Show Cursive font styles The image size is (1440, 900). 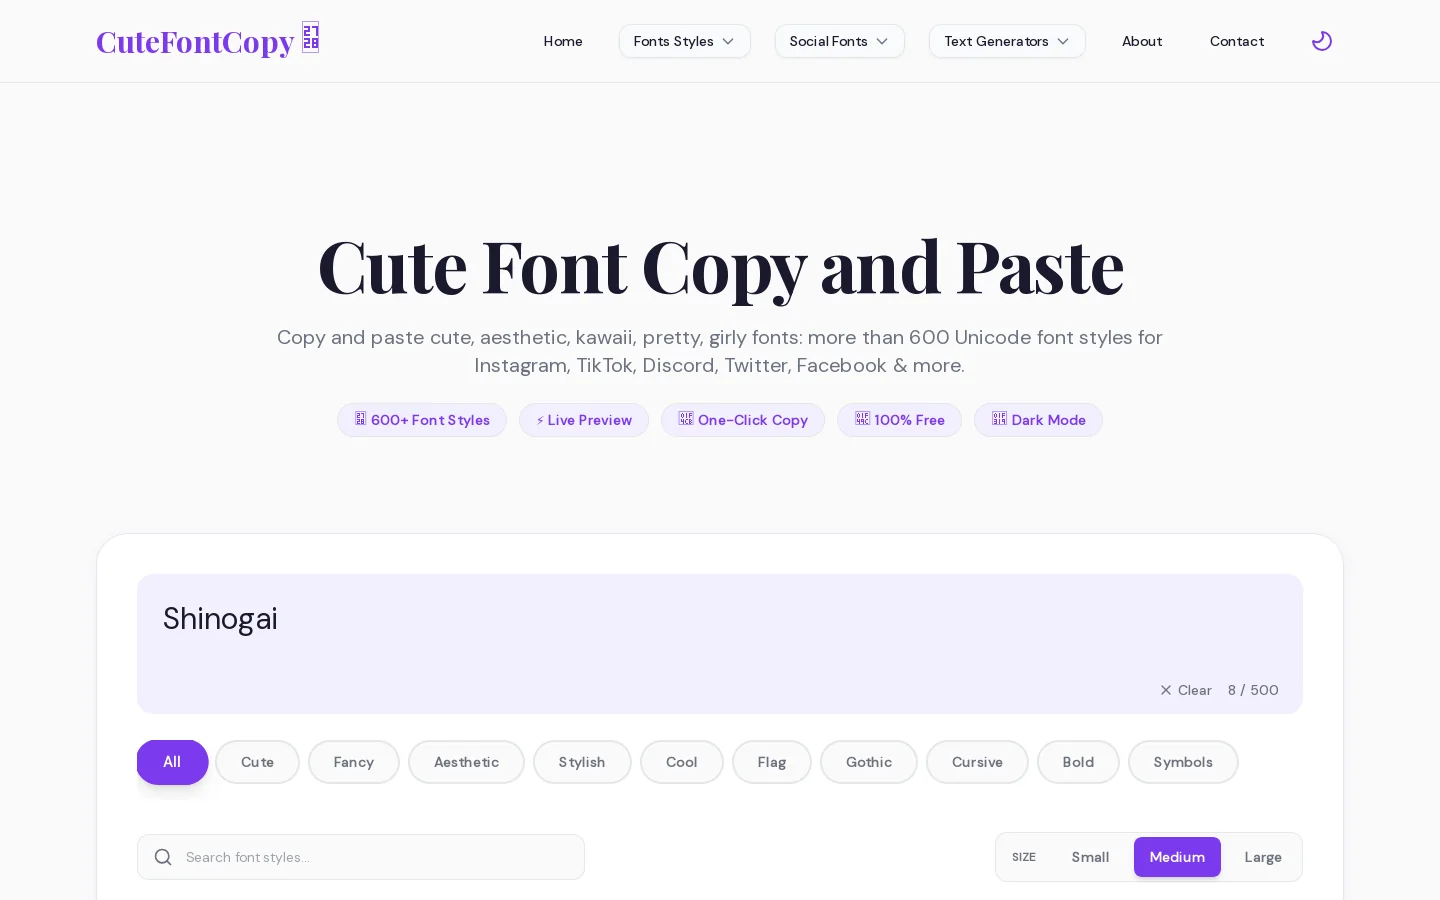tap(977, 762)
